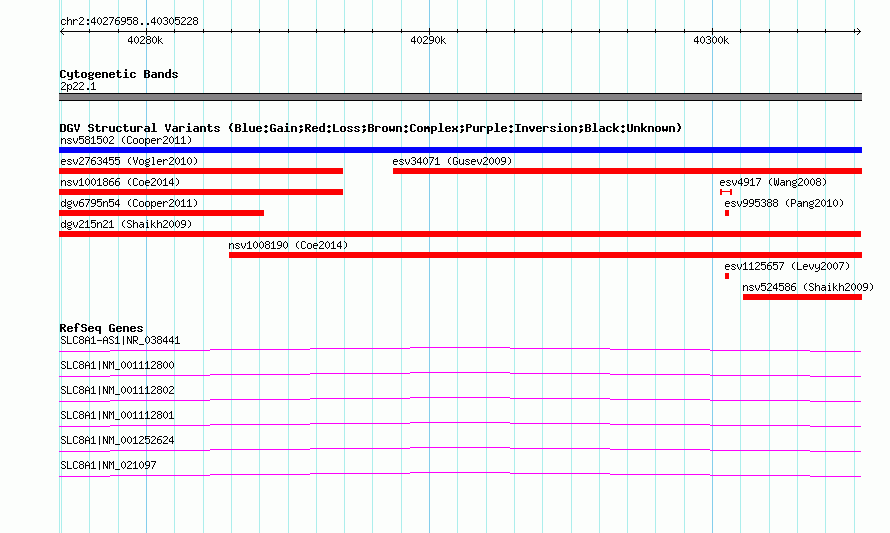Select SLC8A1|NM_021097 gene label

point(108,465)
